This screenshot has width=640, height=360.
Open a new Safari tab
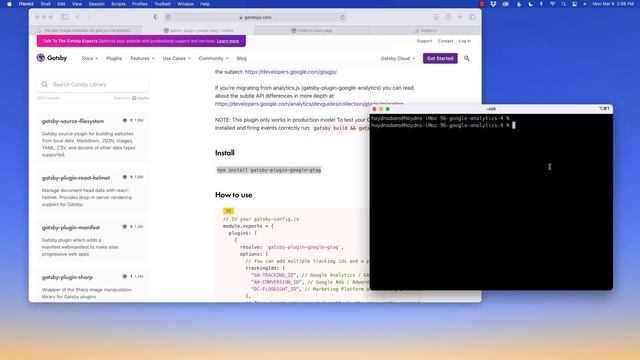click(460, 17)
